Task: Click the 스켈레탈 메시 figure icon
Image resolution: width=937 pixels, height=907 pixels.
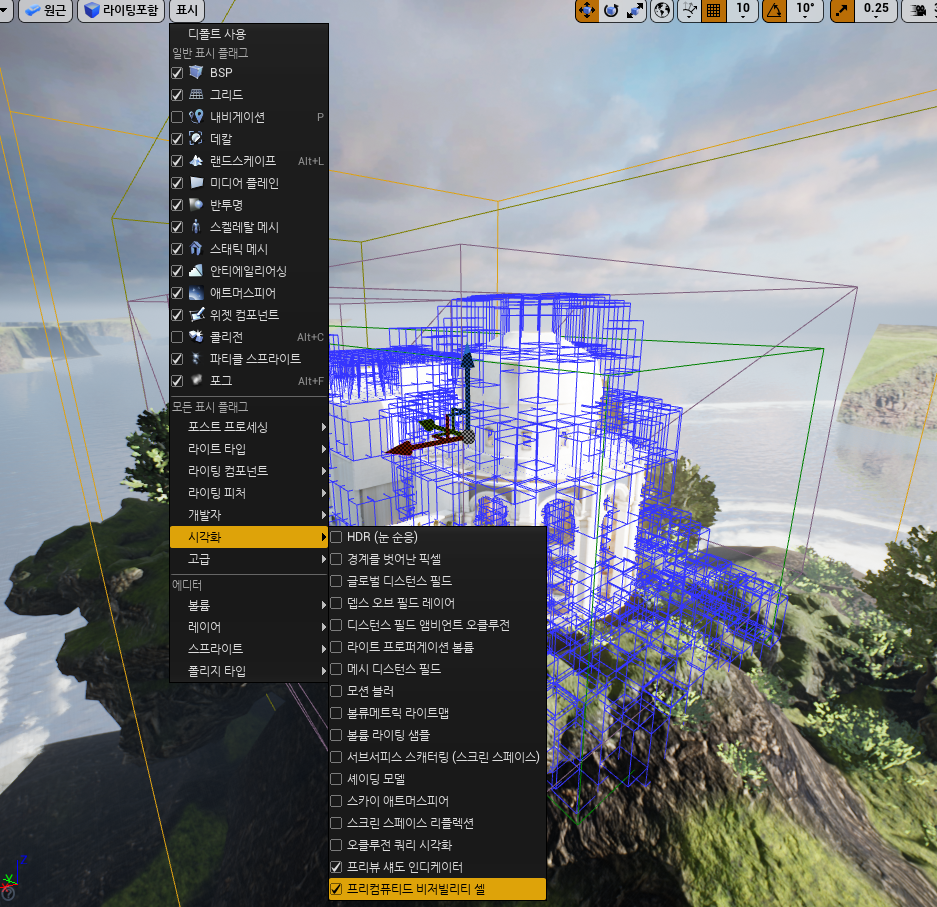Action: point(196,226)
